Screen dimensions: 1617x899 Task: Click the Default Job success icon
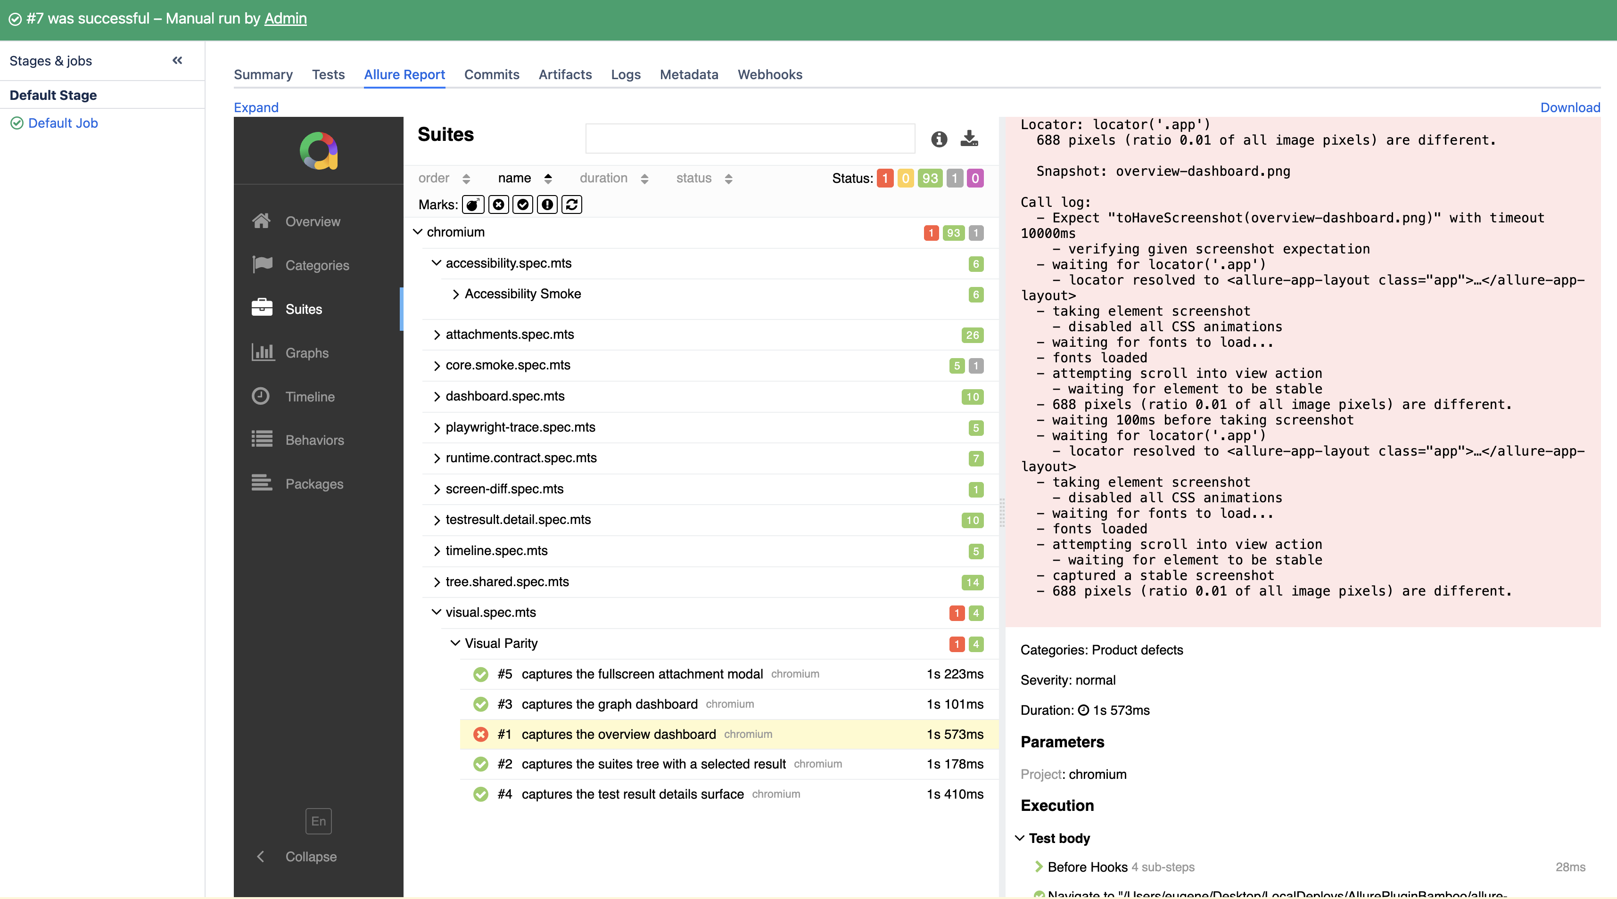click(x=17, y=123)
